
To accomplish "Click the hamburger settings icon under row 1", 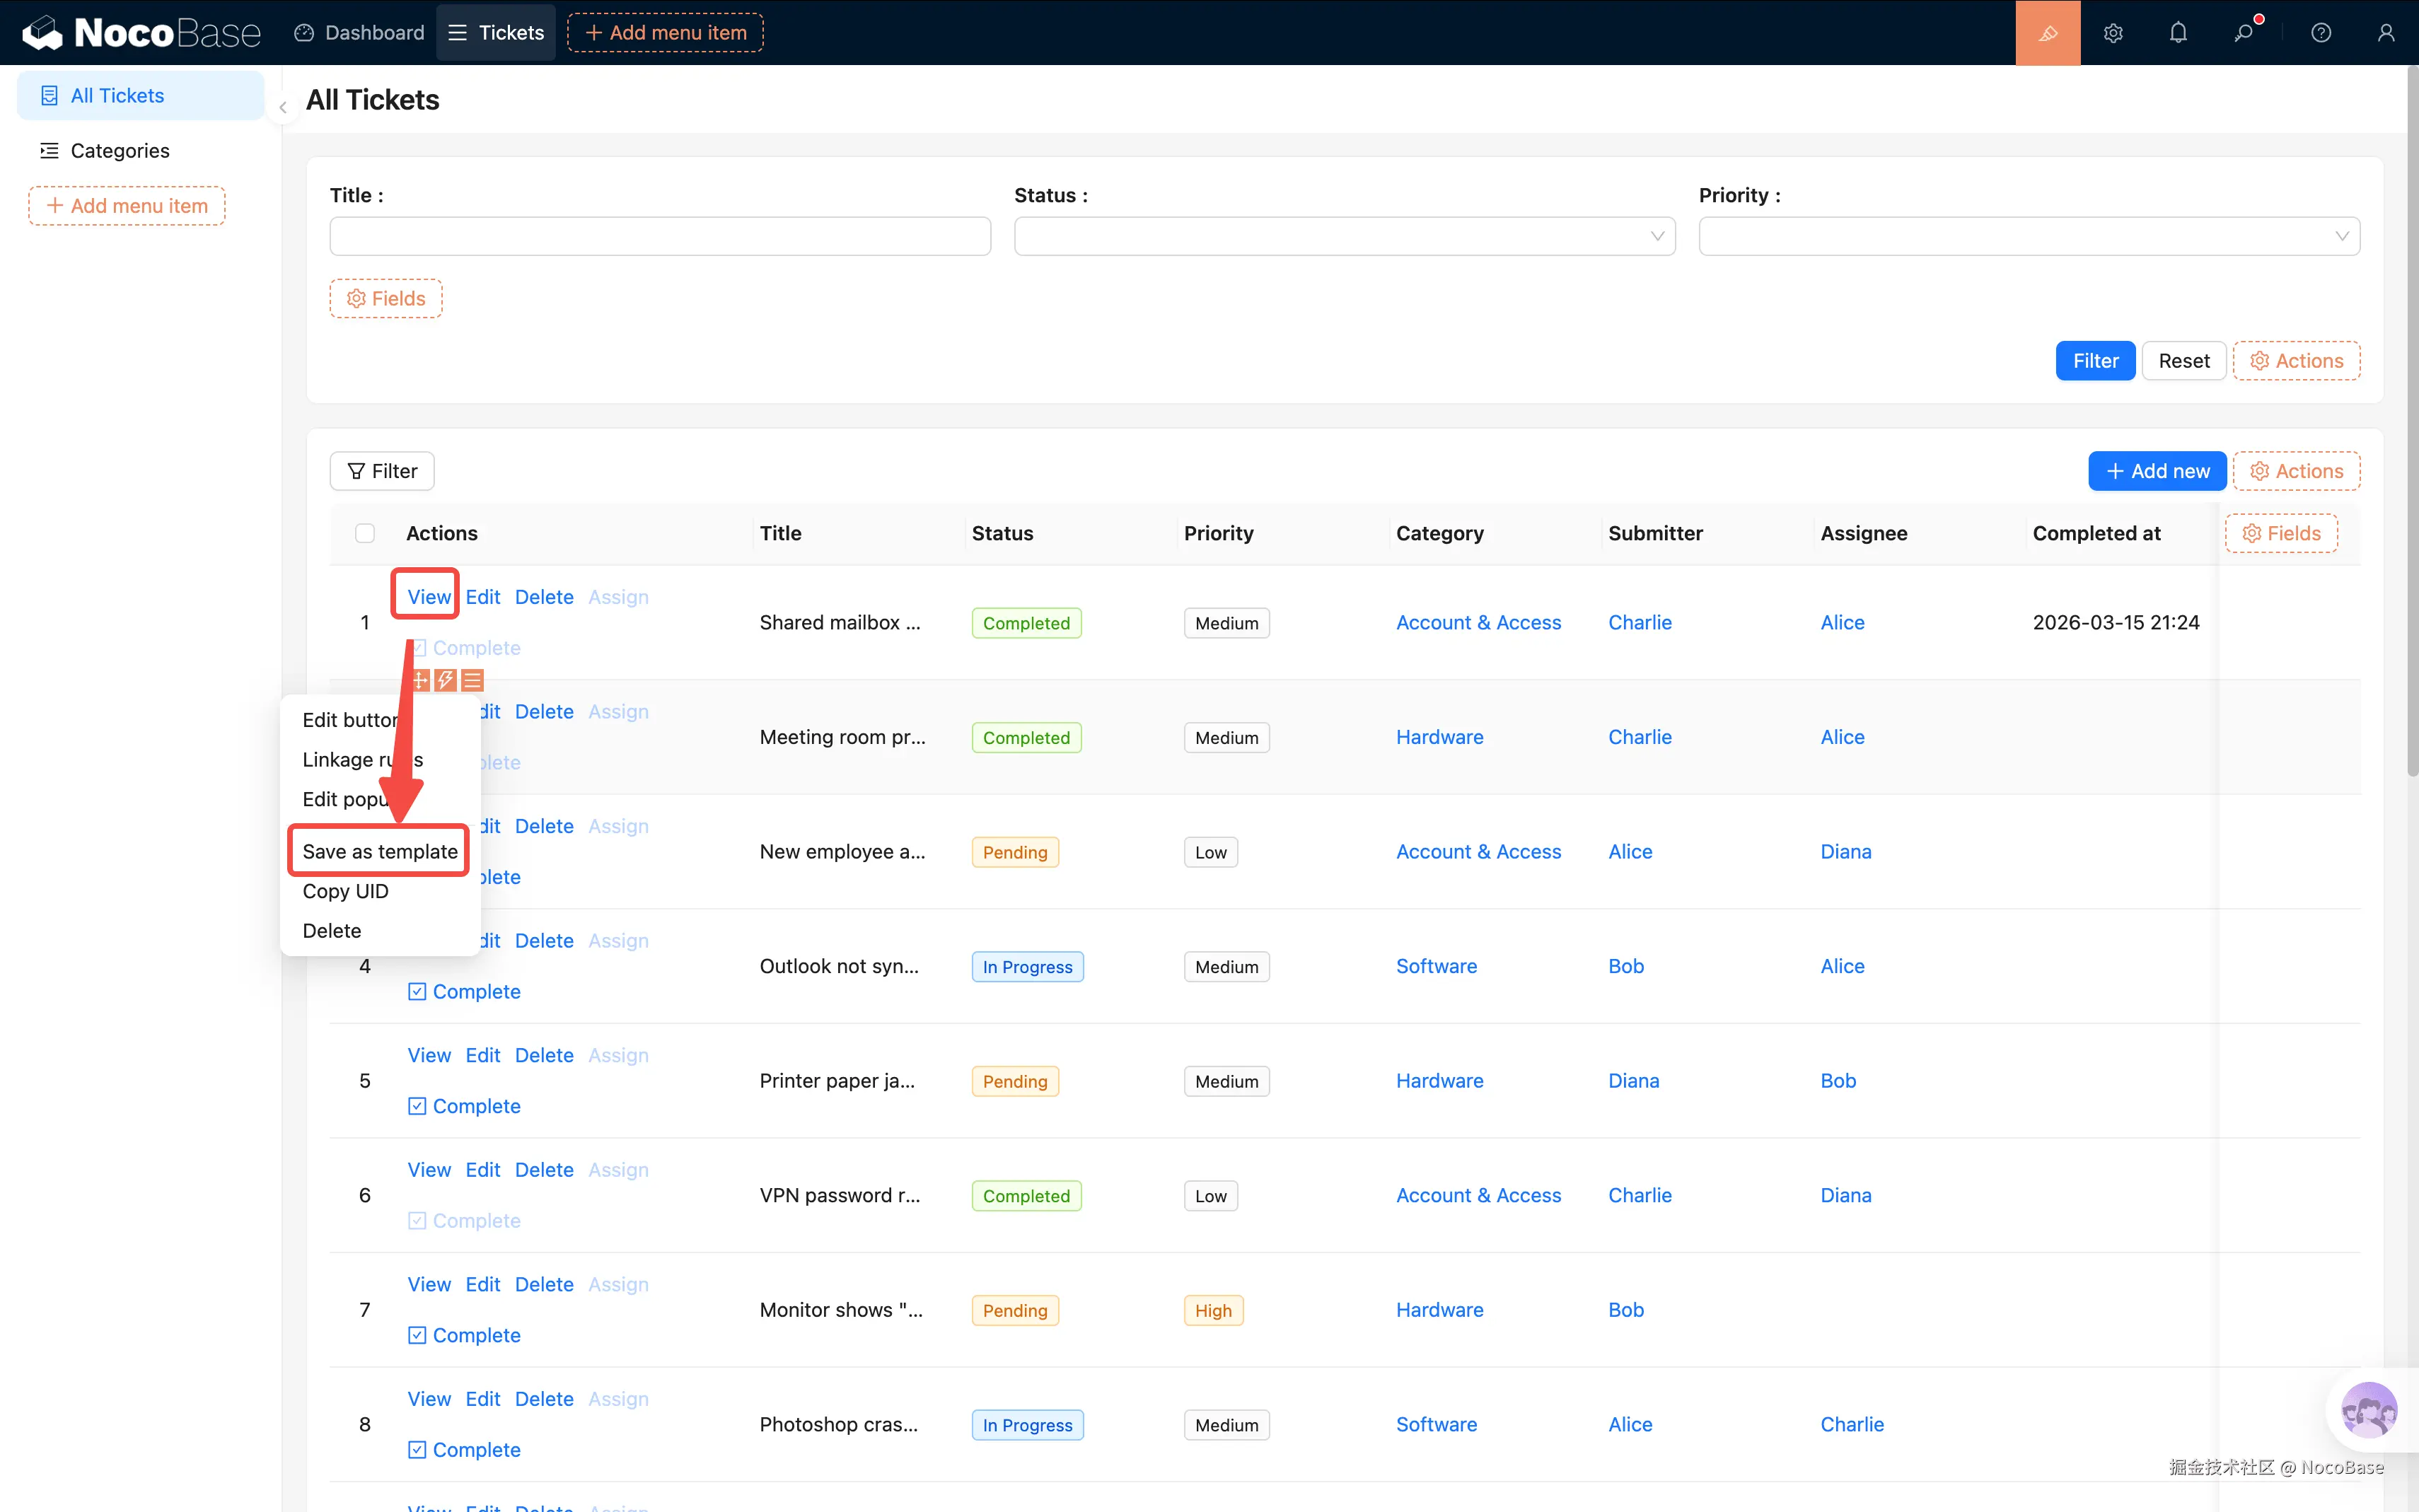I will 472,680.
